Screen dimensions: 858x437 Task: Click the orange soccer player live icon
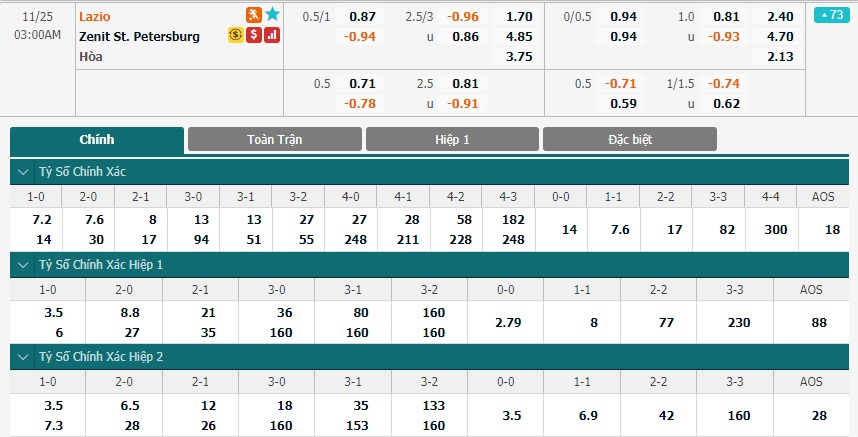point(253,15)
